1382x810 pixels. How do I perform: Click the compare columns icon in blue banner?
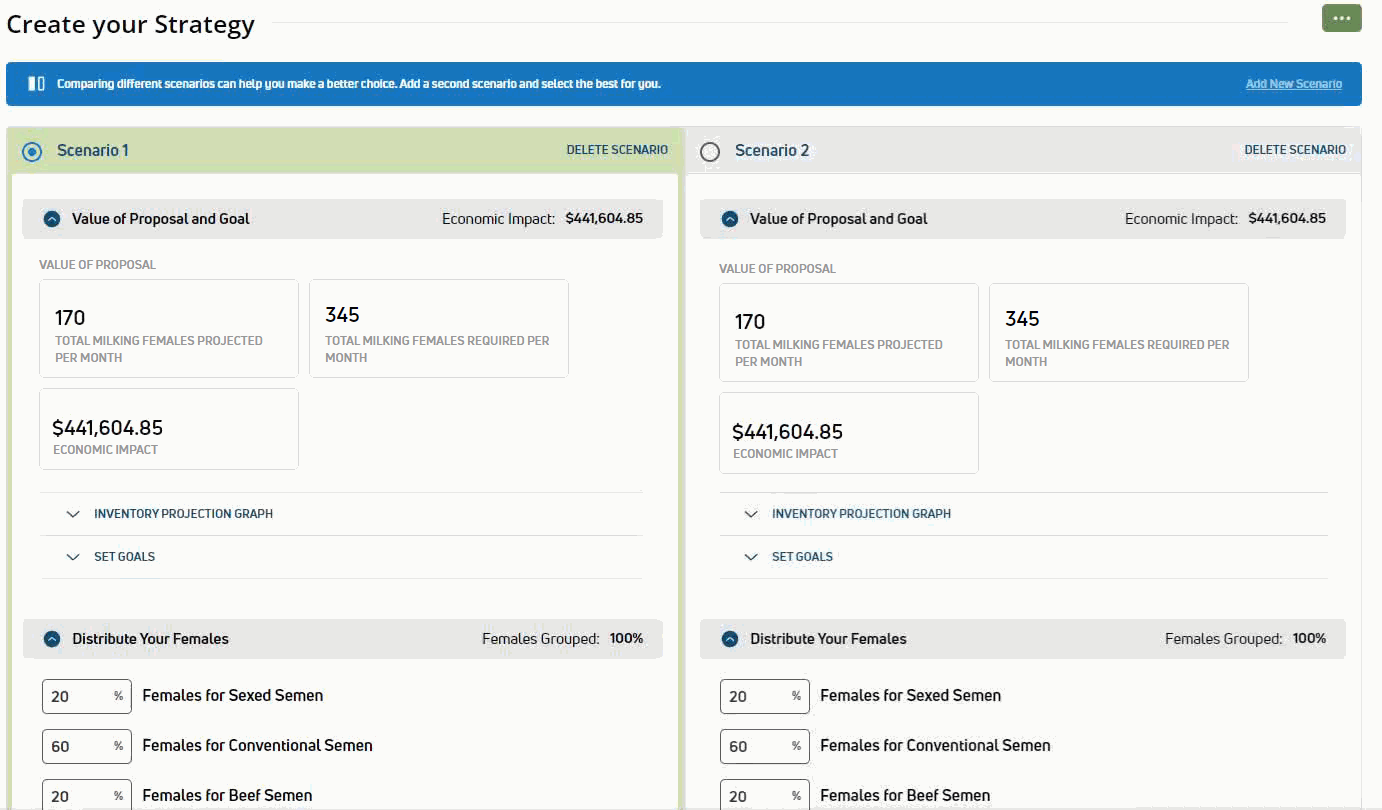(x=36, y=84)
